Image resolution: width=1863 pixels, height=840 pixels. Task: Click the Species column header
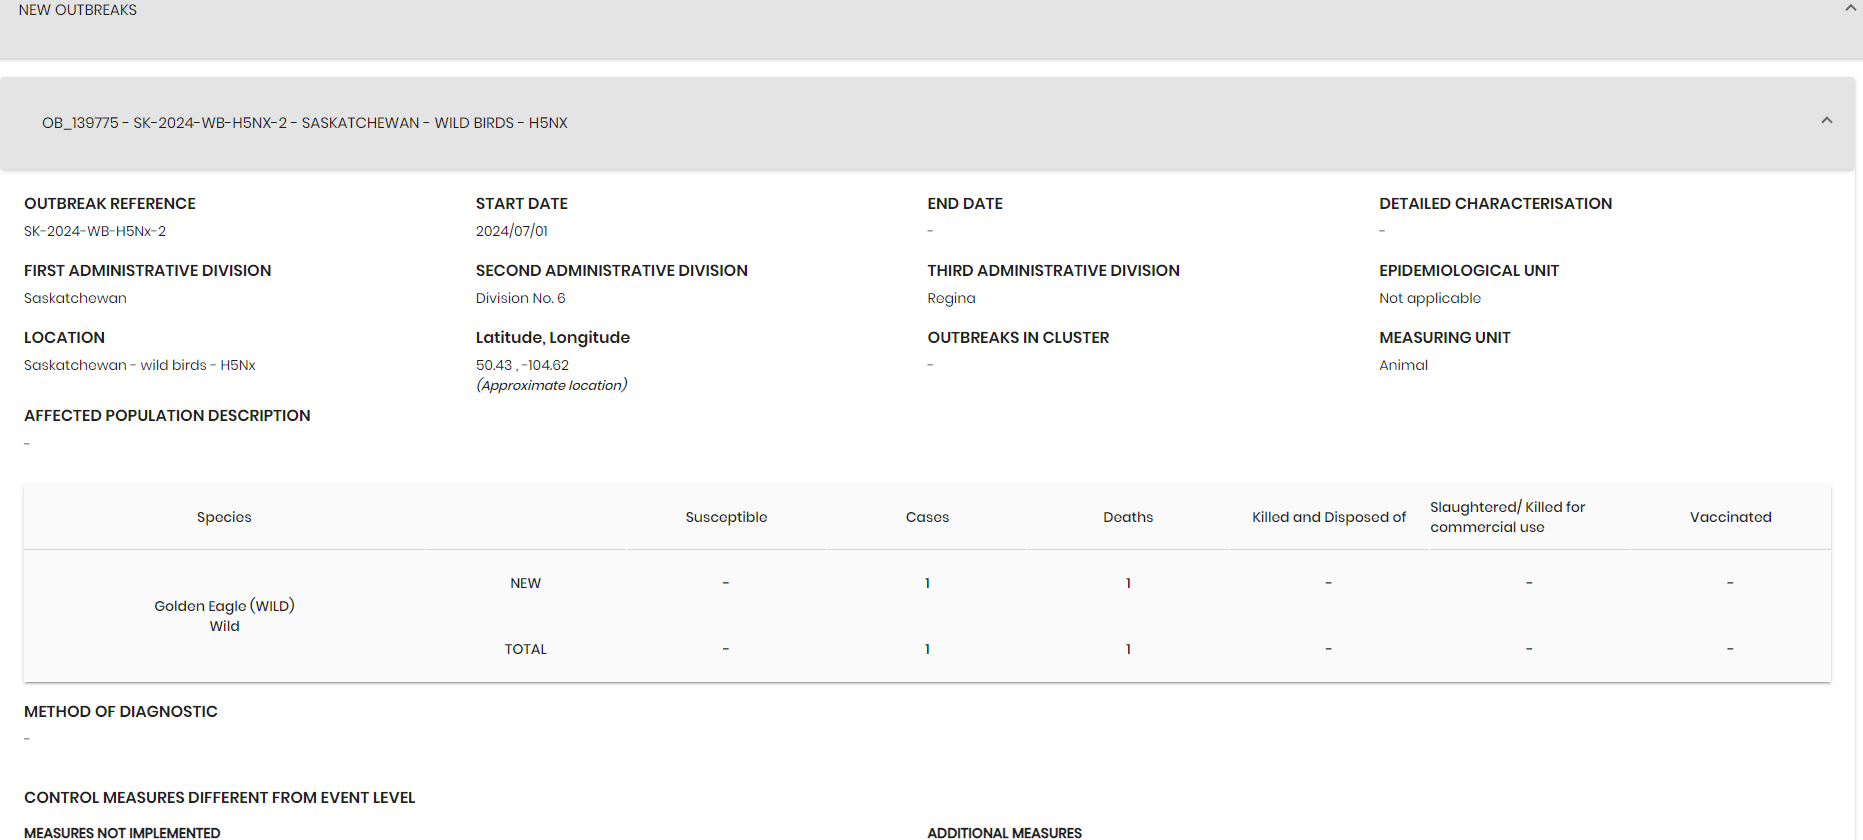tap(224, 517)
